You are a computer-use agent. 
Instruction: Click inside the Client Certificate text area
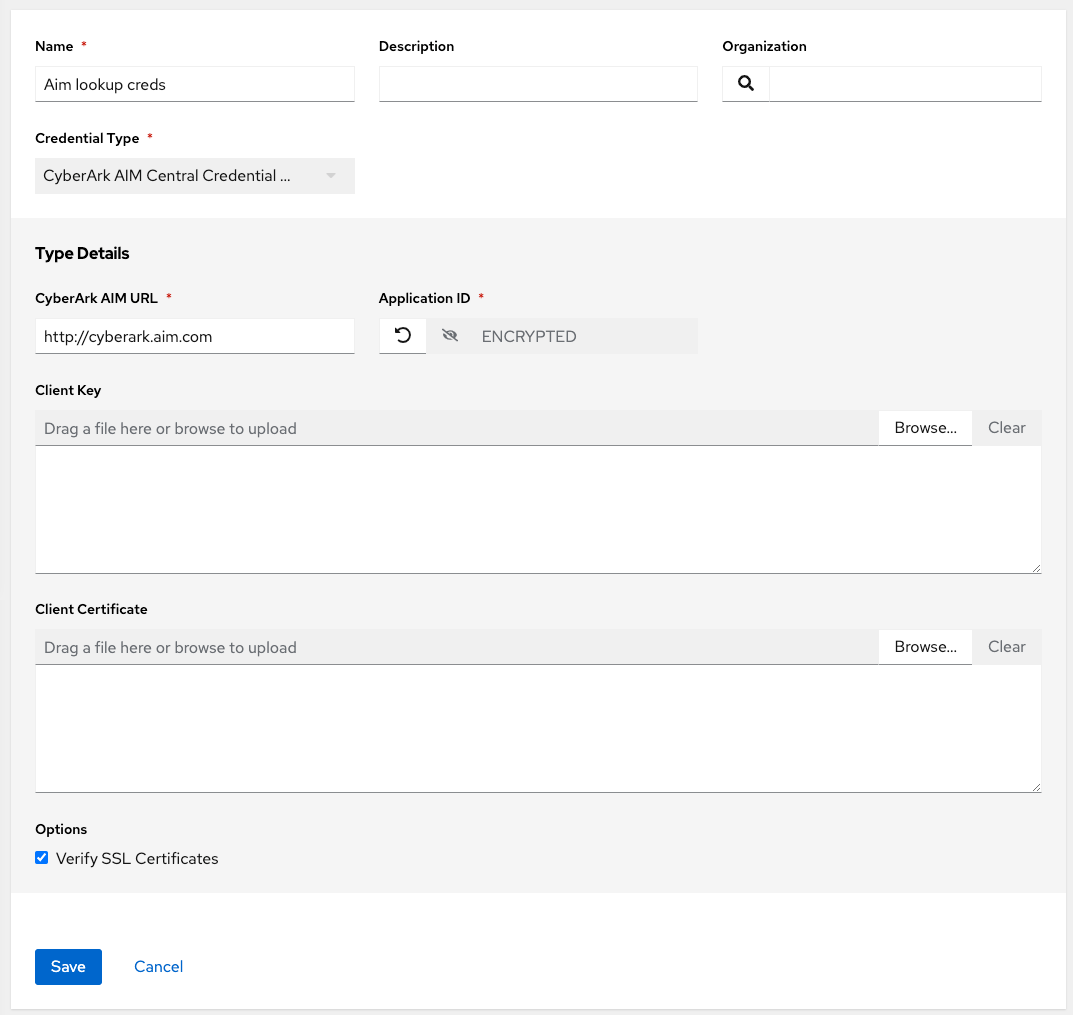(x=537, y=729)
